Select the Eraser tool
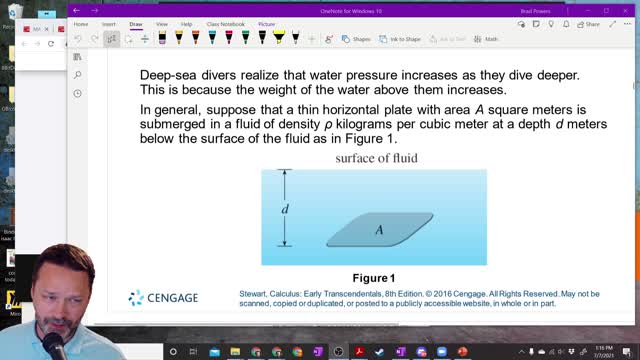The image size is (640, 360). click(x=162, y=38)
